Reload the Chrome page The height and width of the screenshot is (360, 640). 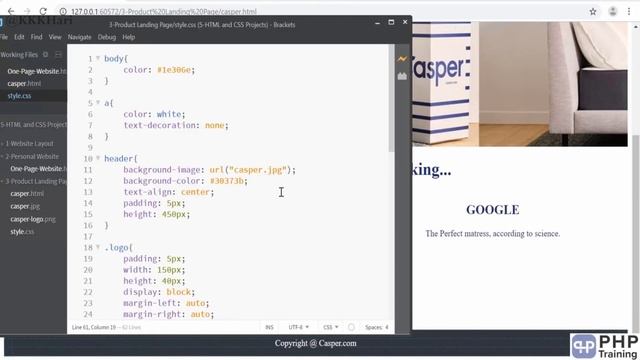tap(43, 11)
